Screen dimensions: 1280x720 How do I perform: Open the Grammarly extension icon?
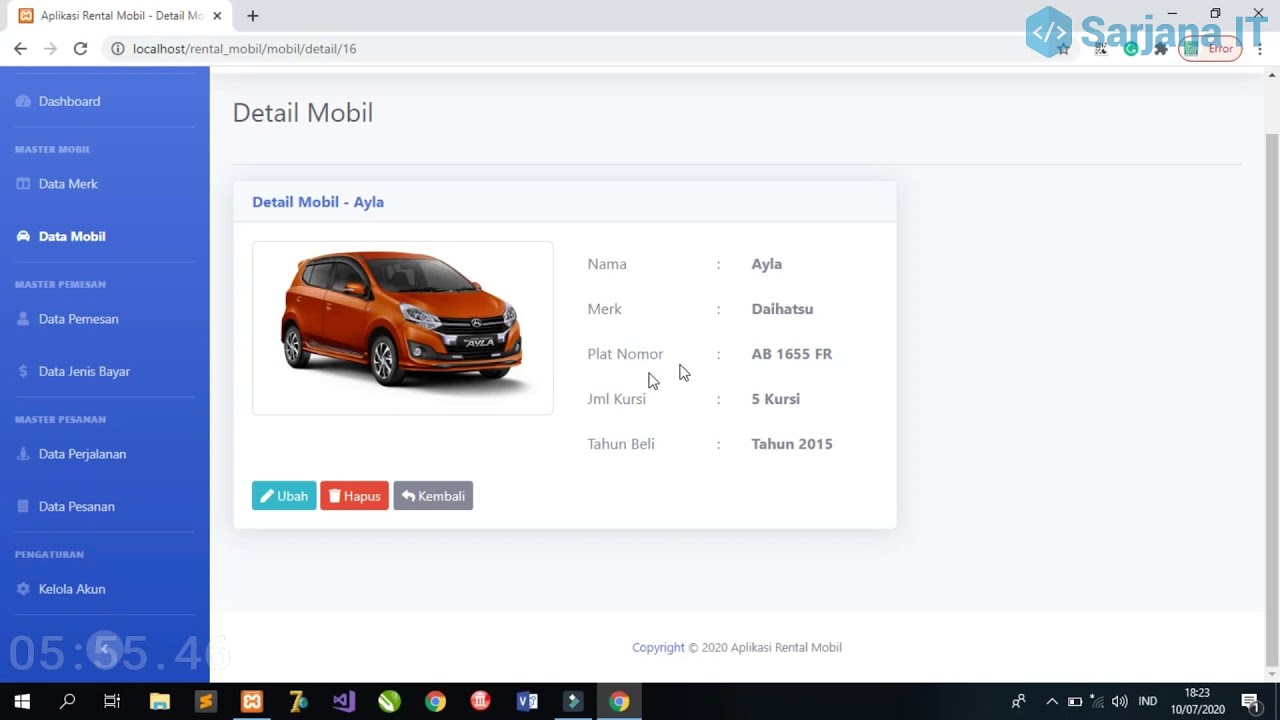(1131, 48)
